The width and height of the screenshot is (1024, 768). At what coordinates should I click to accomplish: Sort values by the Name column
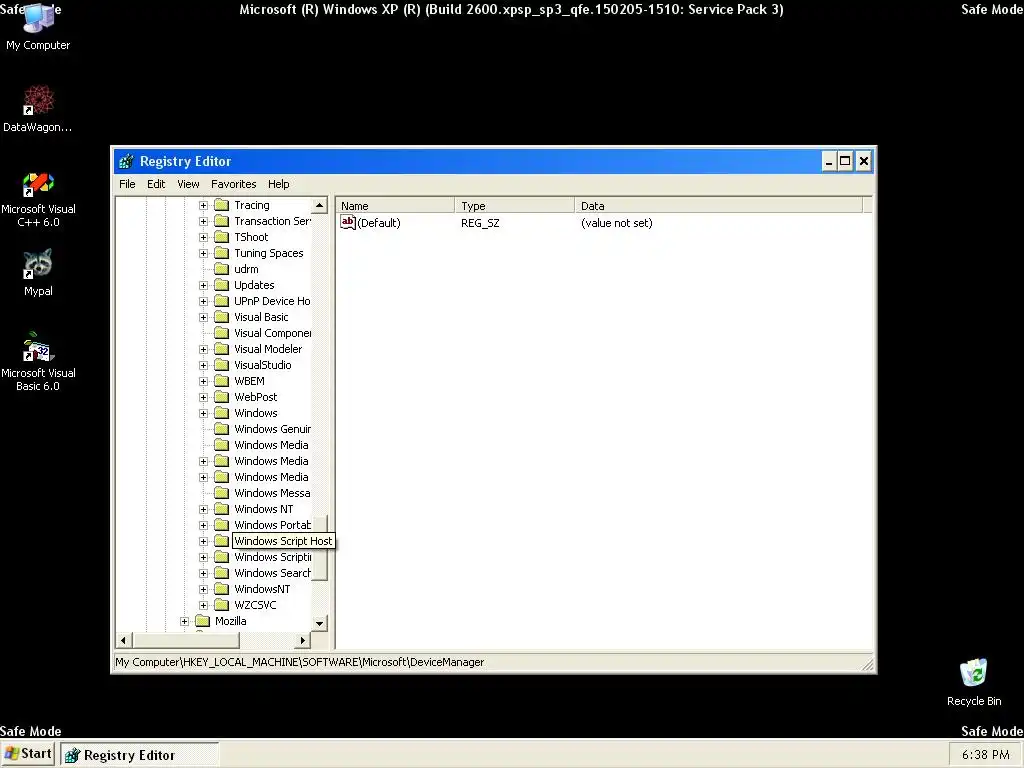[395, 206]
